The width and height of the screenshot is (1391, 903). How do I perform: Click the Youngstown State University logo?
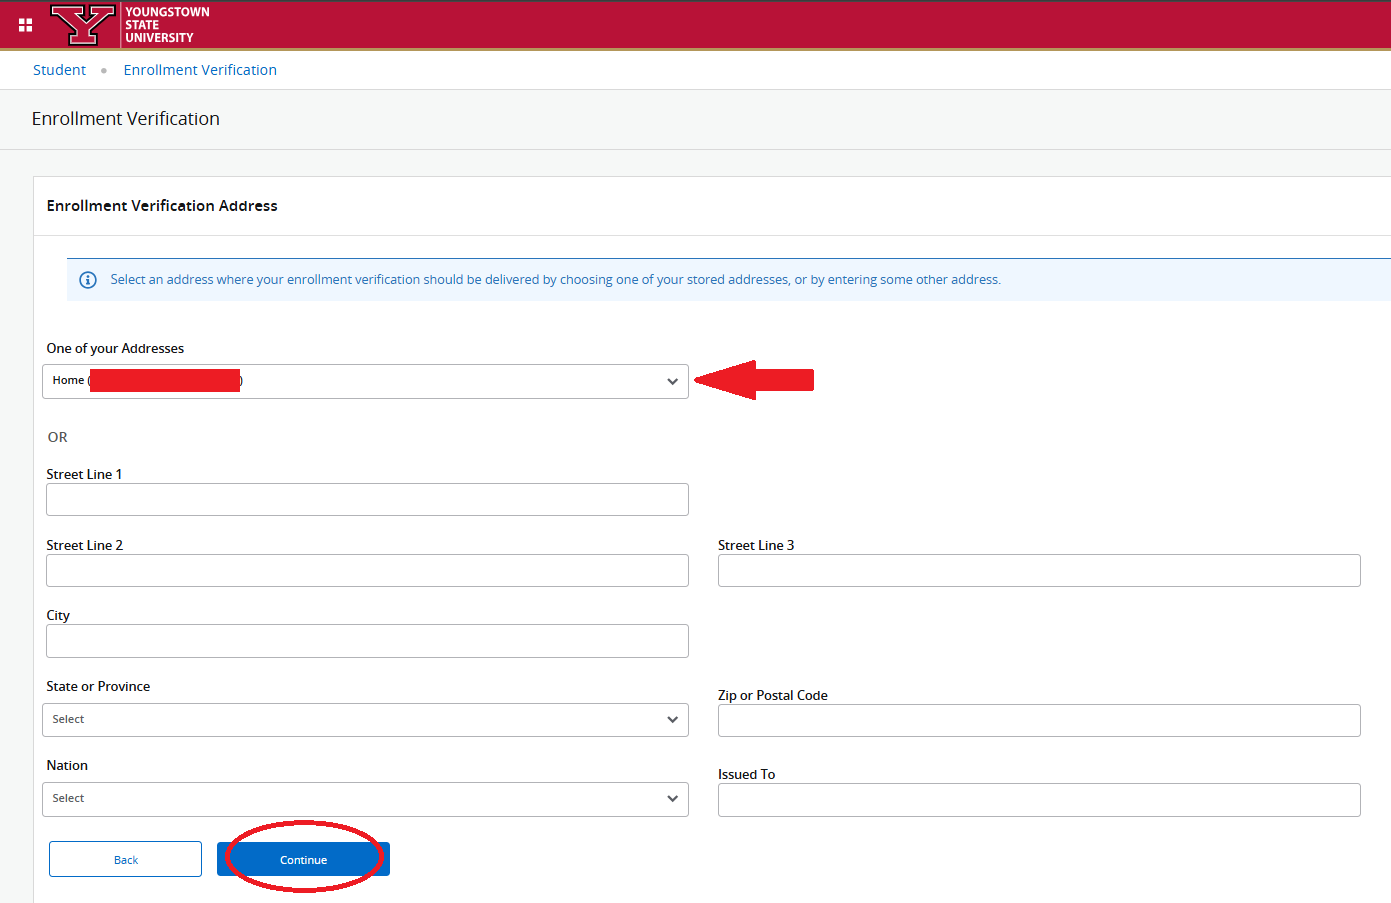pos(84,24)
